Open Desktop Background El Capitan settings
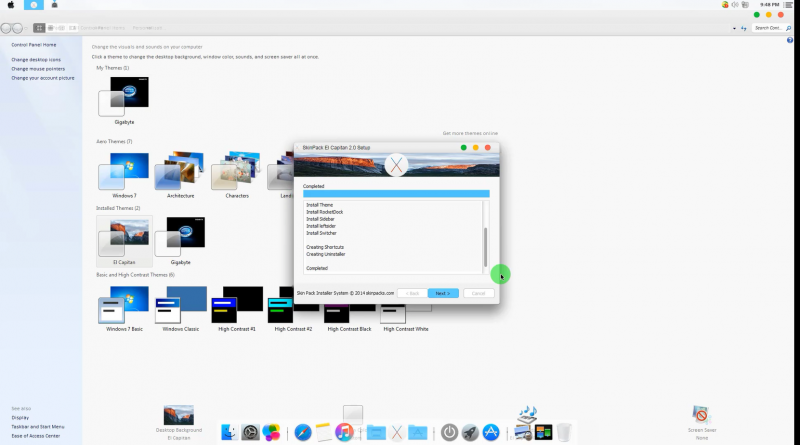800x445 pixels. pos(179,423)
